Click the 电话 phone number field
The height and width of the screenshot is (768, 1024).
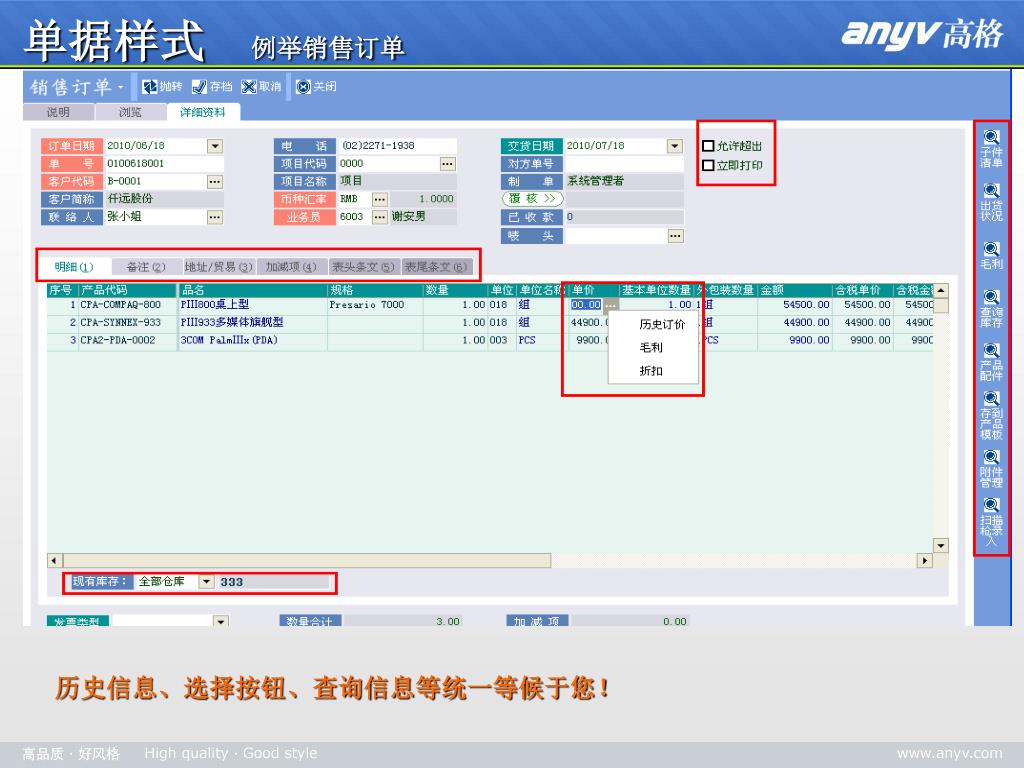[396, 146]
